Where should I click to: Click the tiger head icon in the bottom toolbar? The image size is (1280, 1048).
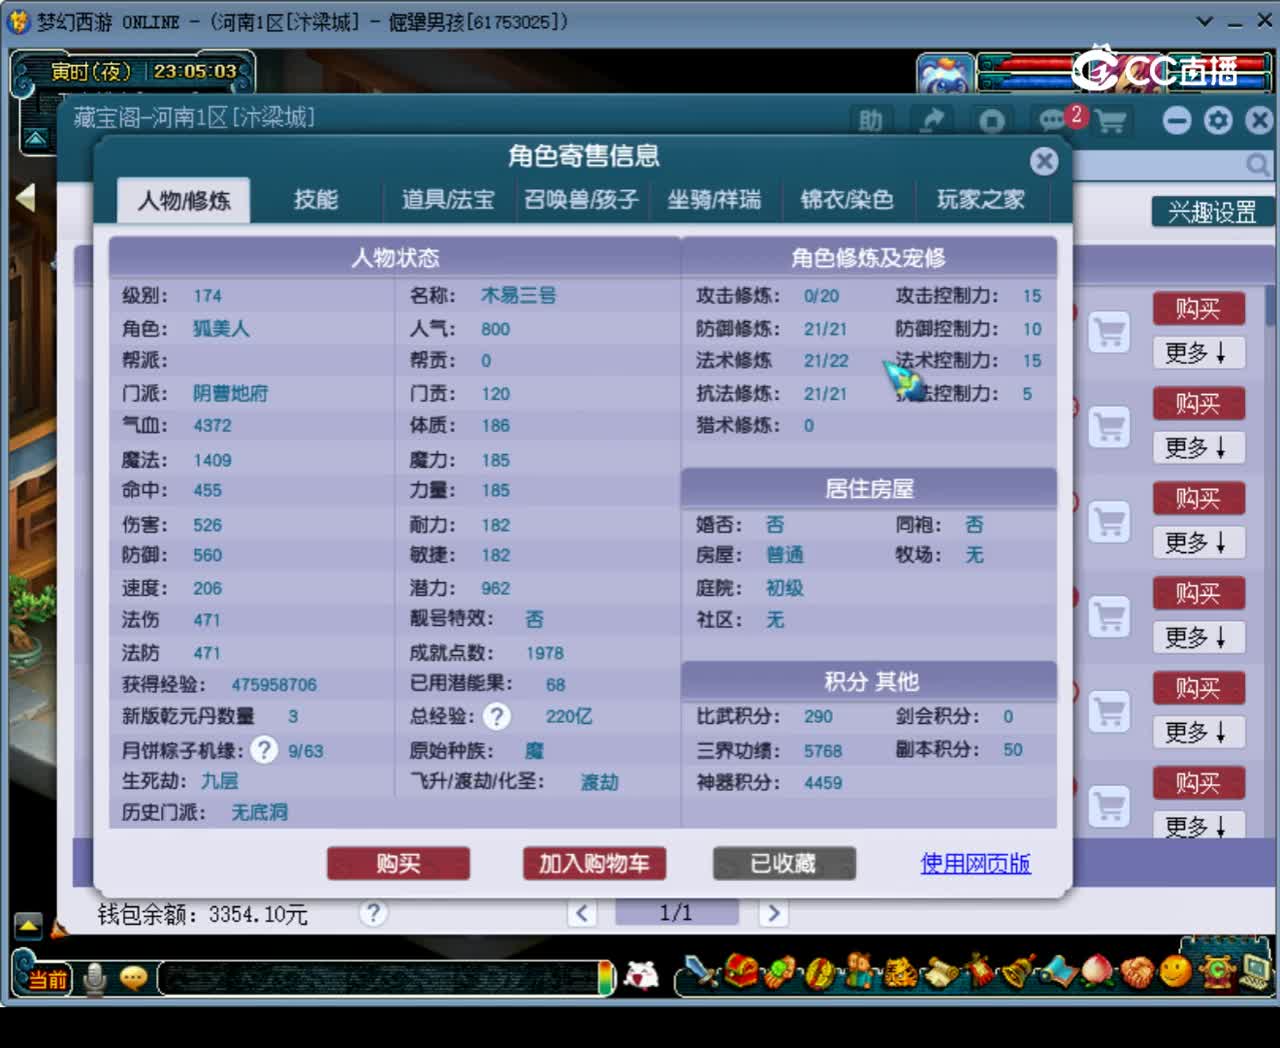pos(901,971)
